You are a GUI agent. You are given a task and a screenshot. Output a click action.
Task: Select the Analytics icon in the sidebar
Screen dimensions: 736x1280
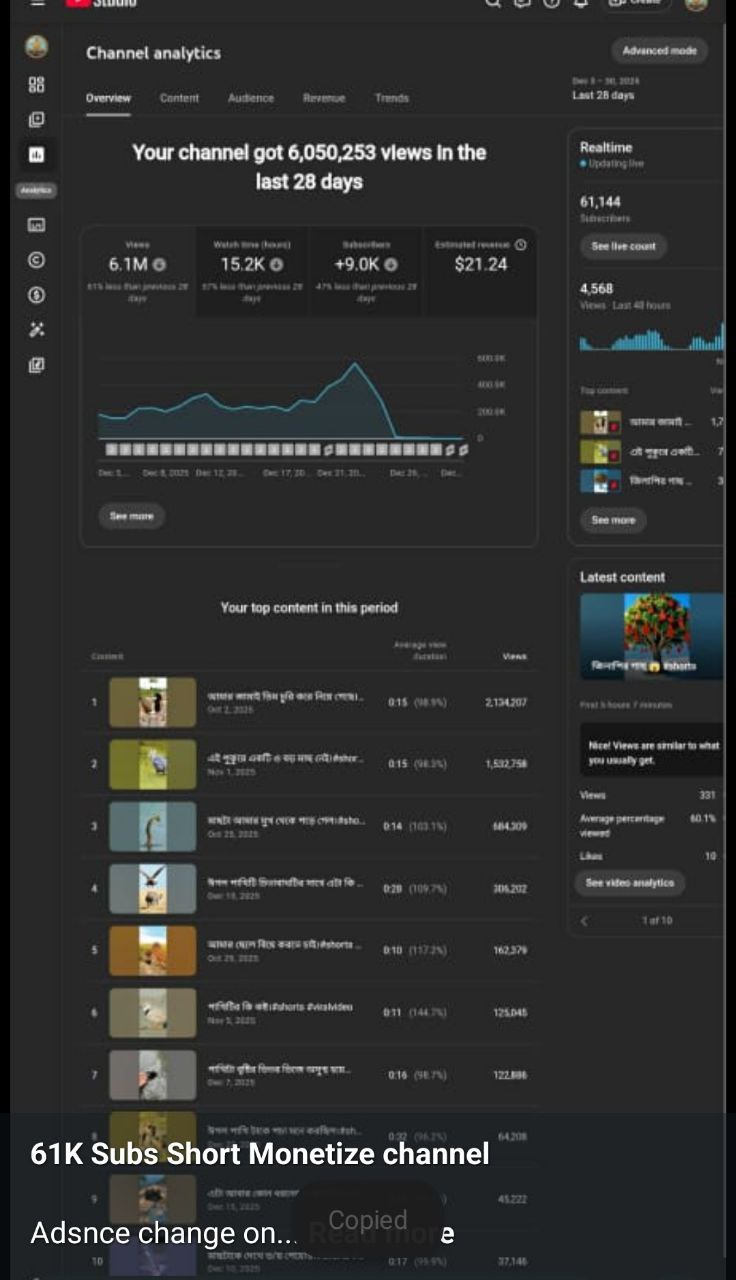(x=36, y=155)
